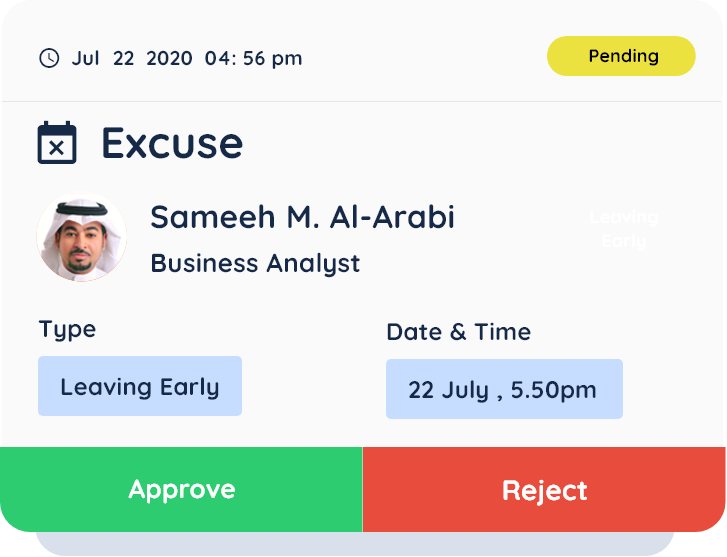Click the 22 July, 5.50pm date field

tap(504, 389)
